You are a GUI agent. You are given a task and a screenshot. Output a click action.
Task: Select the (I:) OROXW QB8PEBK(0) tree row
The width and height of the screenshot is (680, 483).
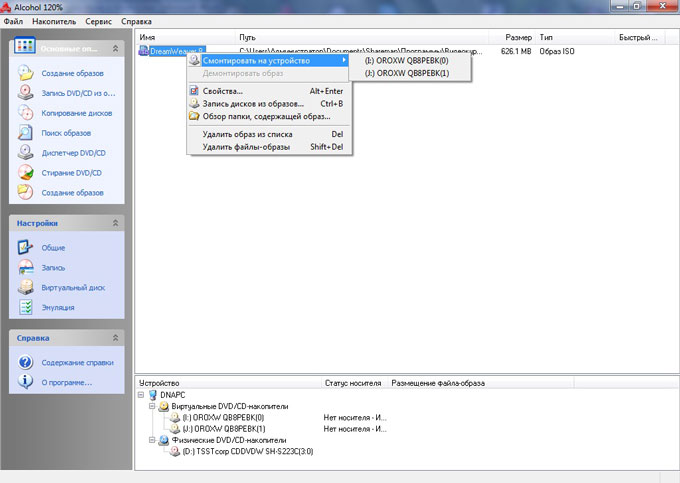(223, 418)
